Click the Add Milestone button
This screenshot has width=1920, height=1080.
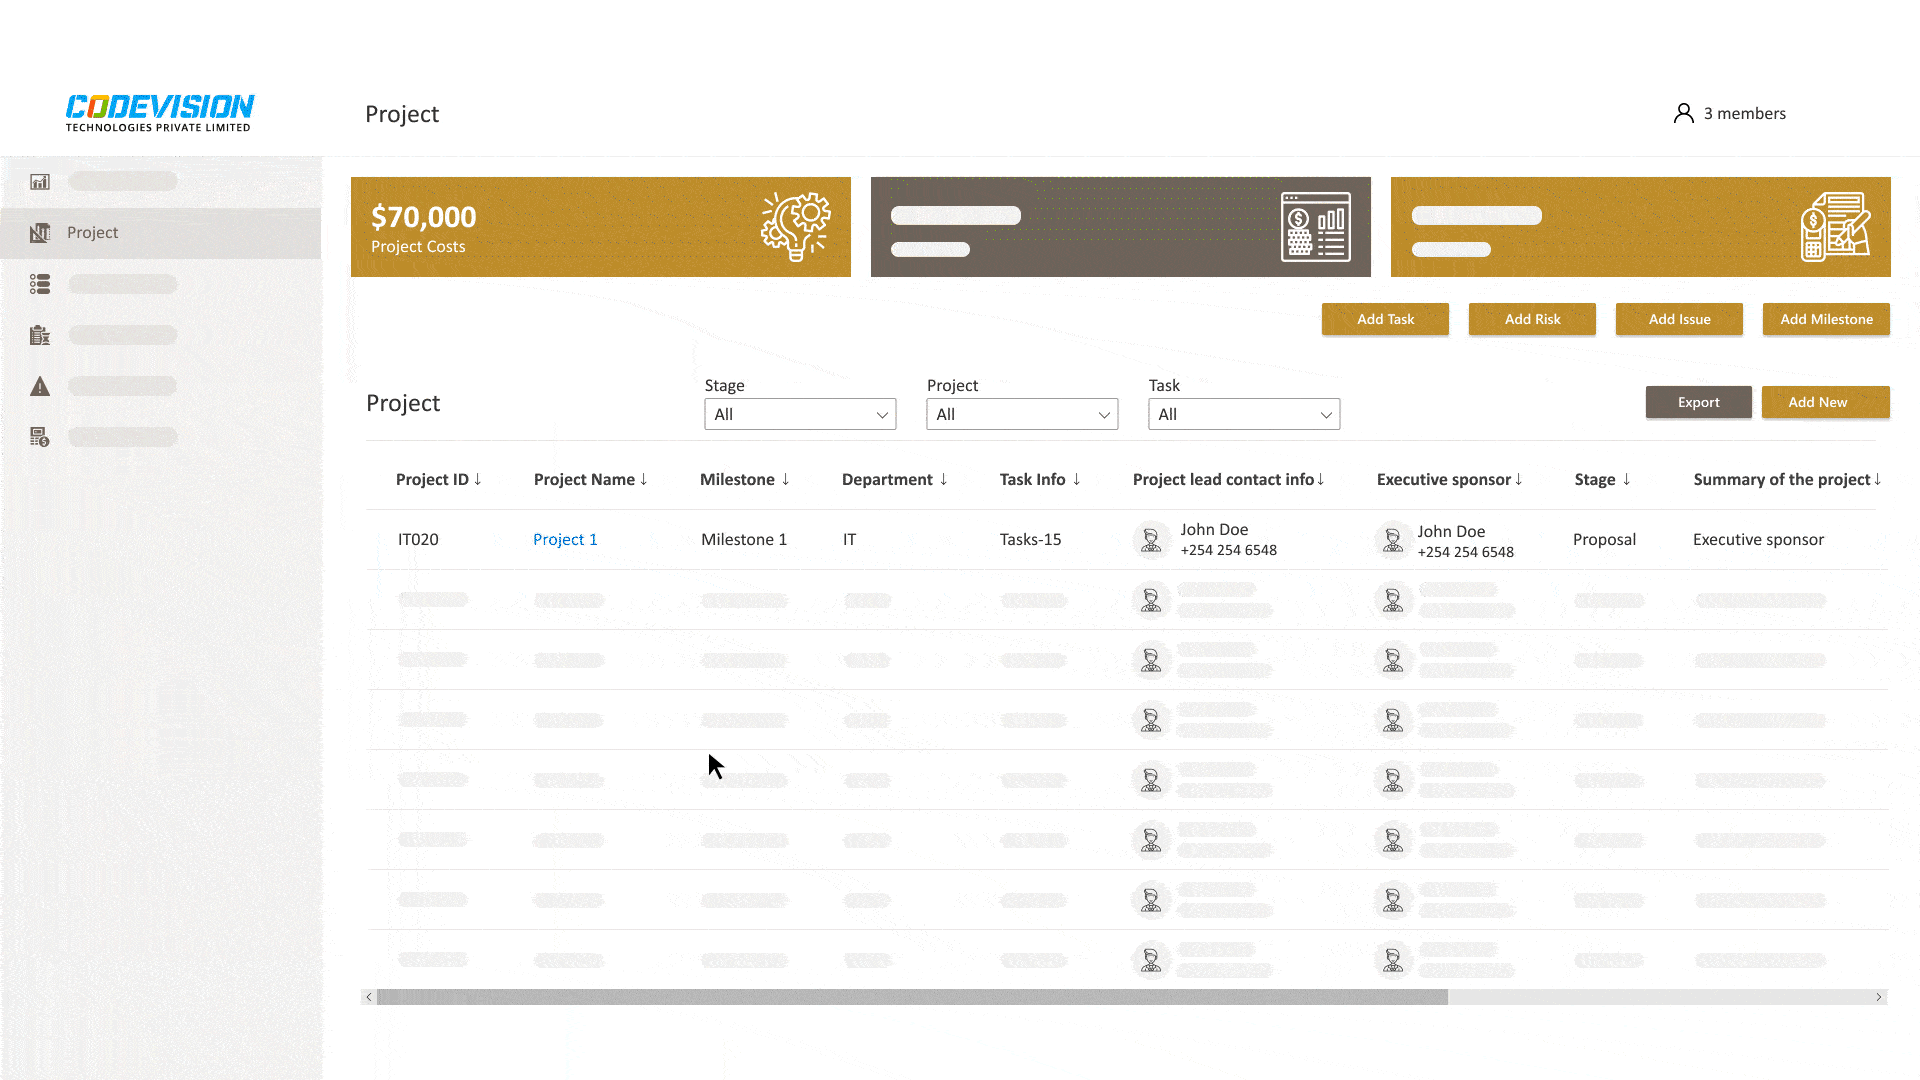click(1826, 319)
